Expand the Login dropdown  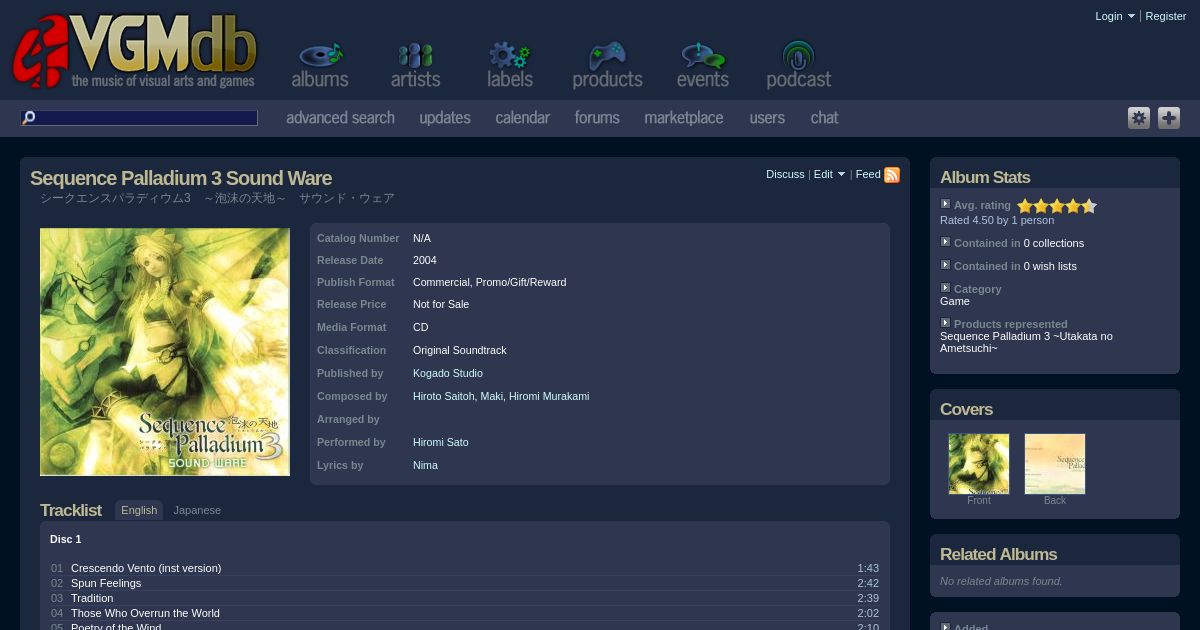coord(1115,16)
